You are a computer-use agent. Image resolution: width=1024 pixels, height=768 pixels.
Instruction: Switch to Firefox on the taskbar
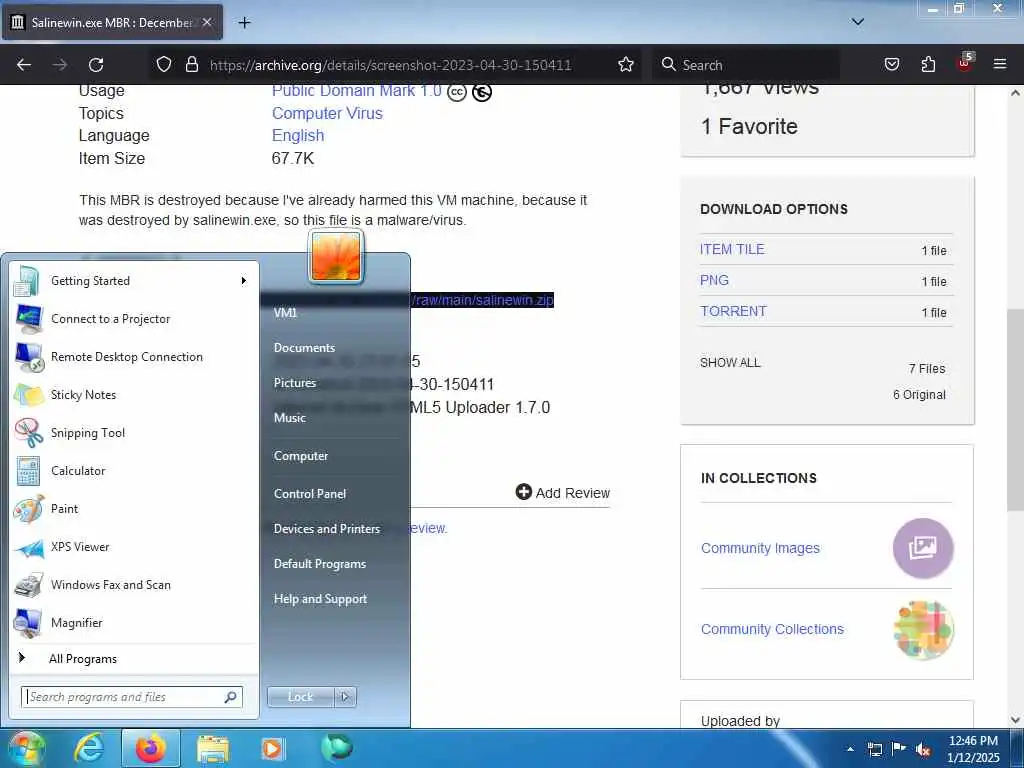pos(150,748)
